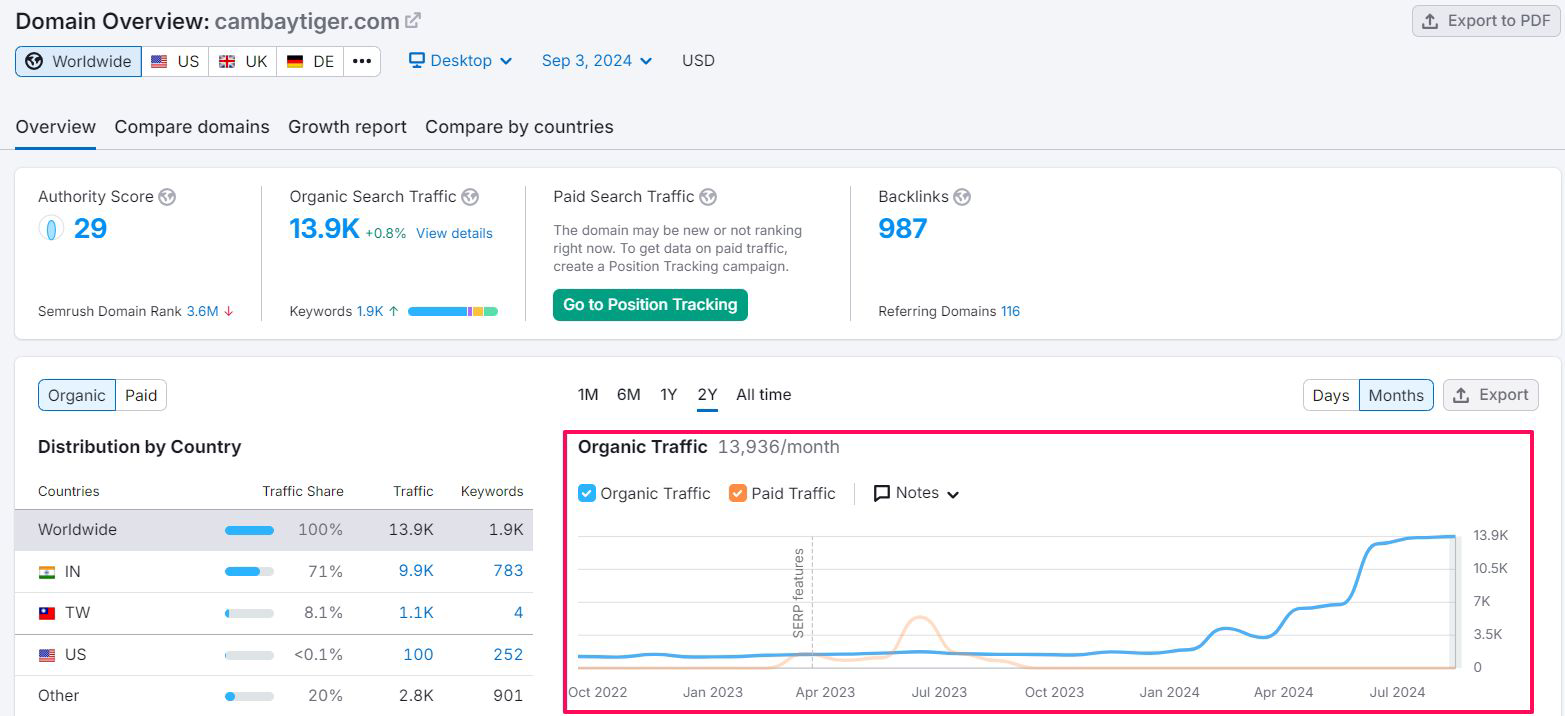Click the globe icon next to Paid Search Traffic
The height and width of the screenshot is (716, 1565).
[708, 197]
